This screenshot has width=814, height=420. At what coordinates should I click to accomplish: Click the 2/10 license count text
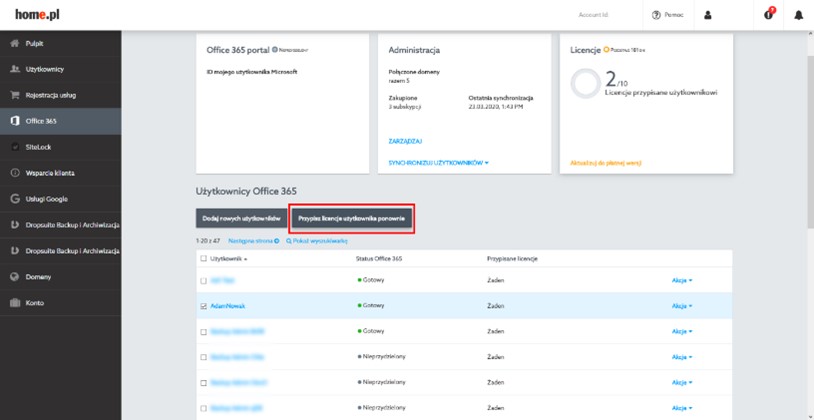pos(617,79)
